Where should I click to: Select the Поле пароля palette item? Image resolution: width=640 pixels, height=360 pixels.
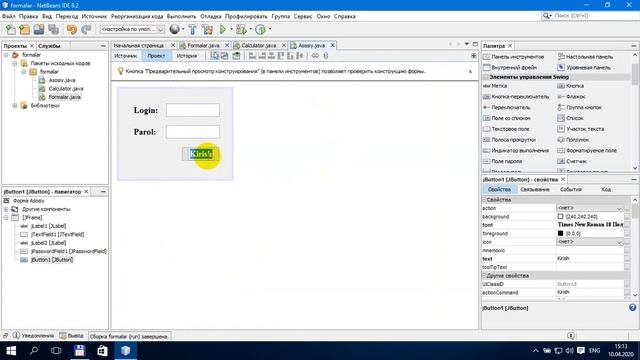pyautogui.click(x=502, y=161)
